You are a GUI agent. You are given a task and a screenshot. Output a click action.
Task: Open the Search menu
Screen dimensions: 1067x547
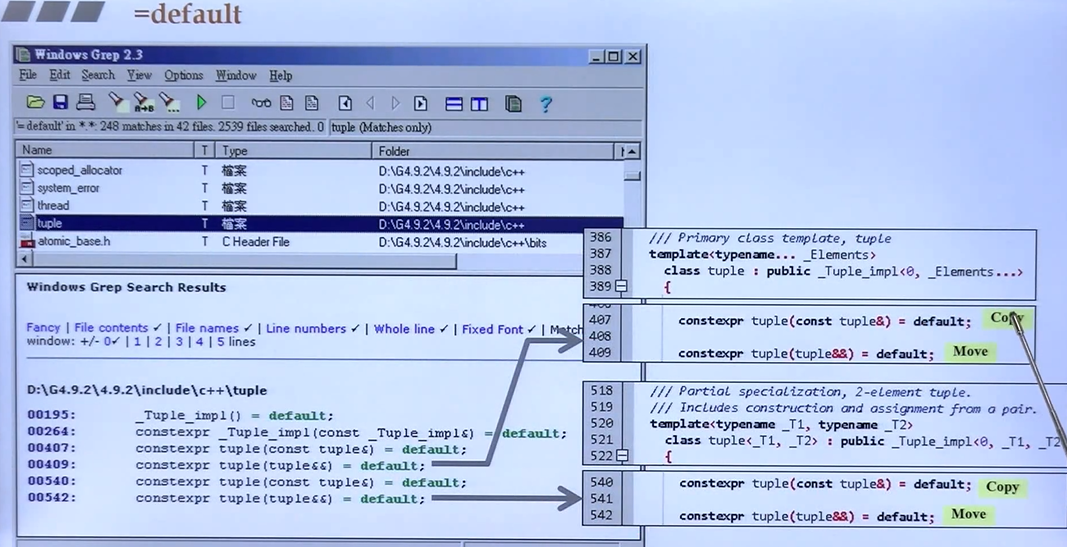pos(98,75)
